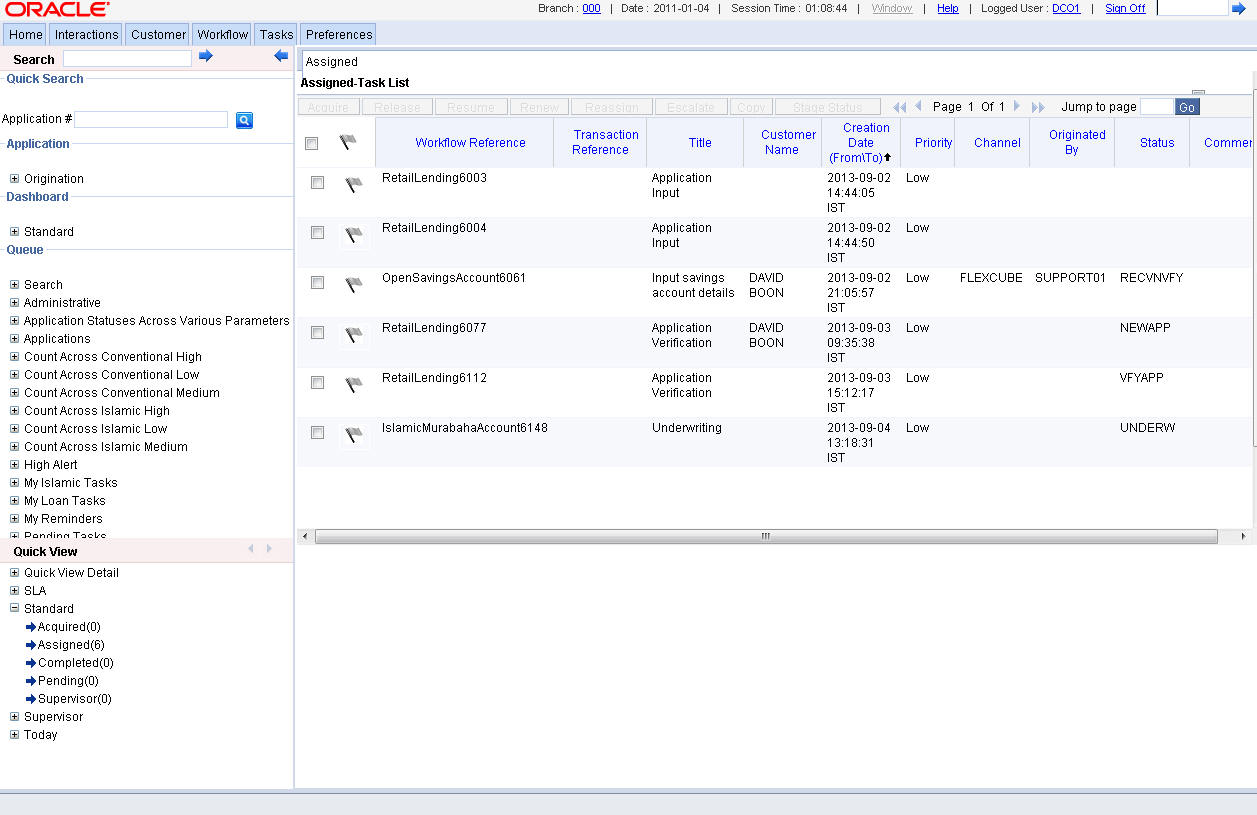Click the Application # search magnifier icon

[244, 120]
